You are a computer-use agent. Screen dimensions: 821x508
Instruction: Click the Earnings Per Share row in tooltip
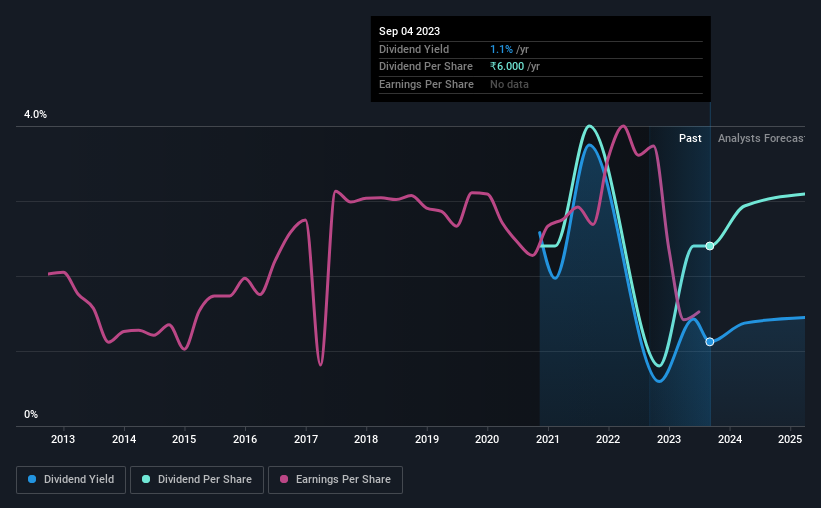point(540,84)
